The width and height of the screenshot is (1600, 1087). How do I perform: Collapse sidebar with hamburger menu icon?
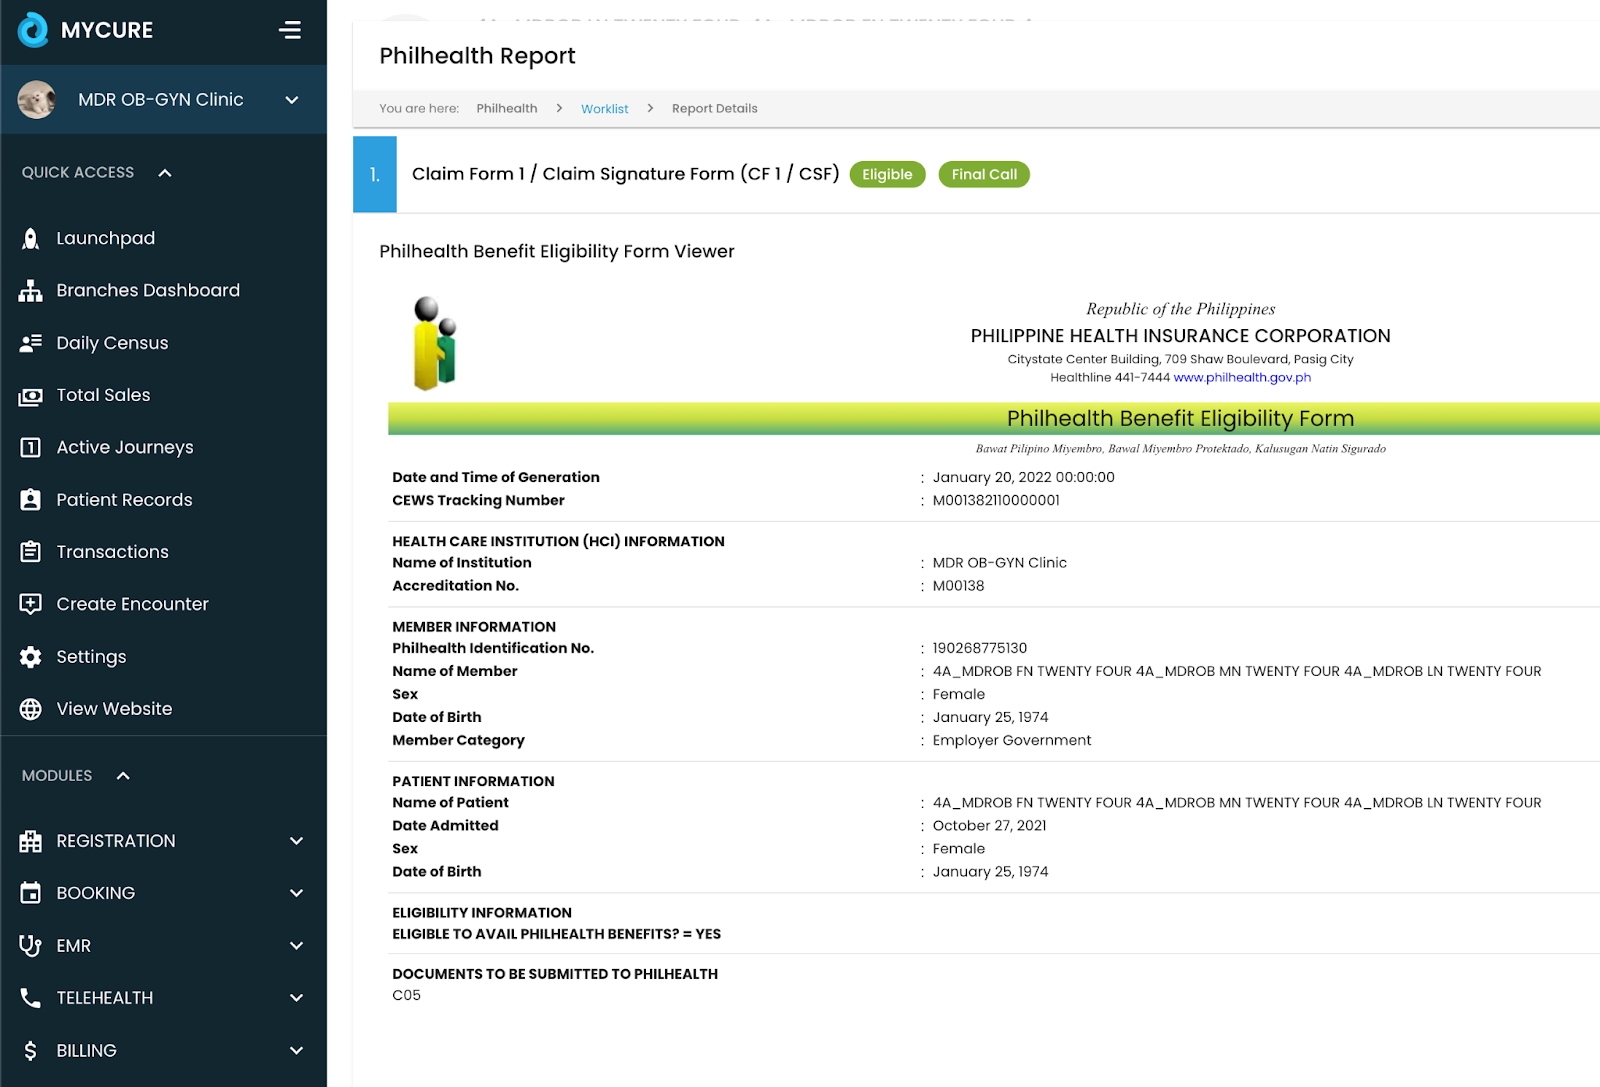point(290,30)
